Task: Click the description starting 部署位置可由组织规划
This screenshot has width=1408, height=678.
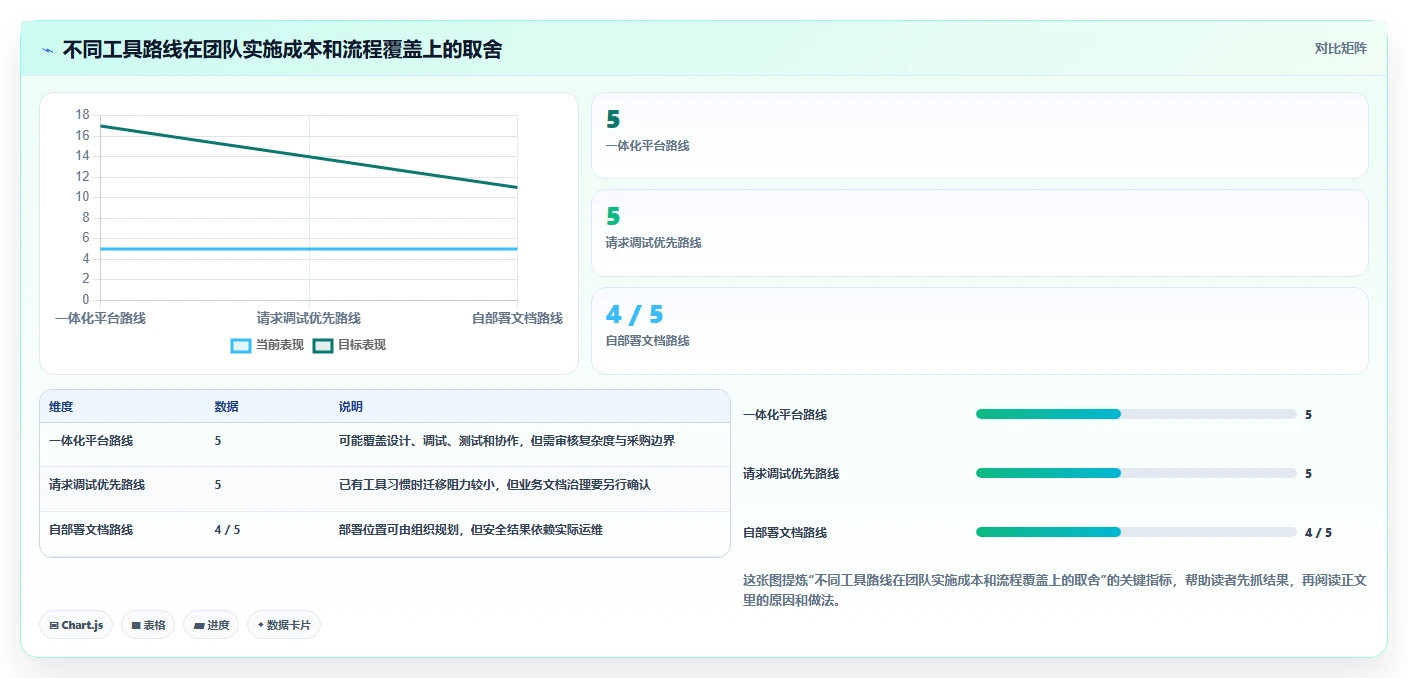Action: coord(471,530)
